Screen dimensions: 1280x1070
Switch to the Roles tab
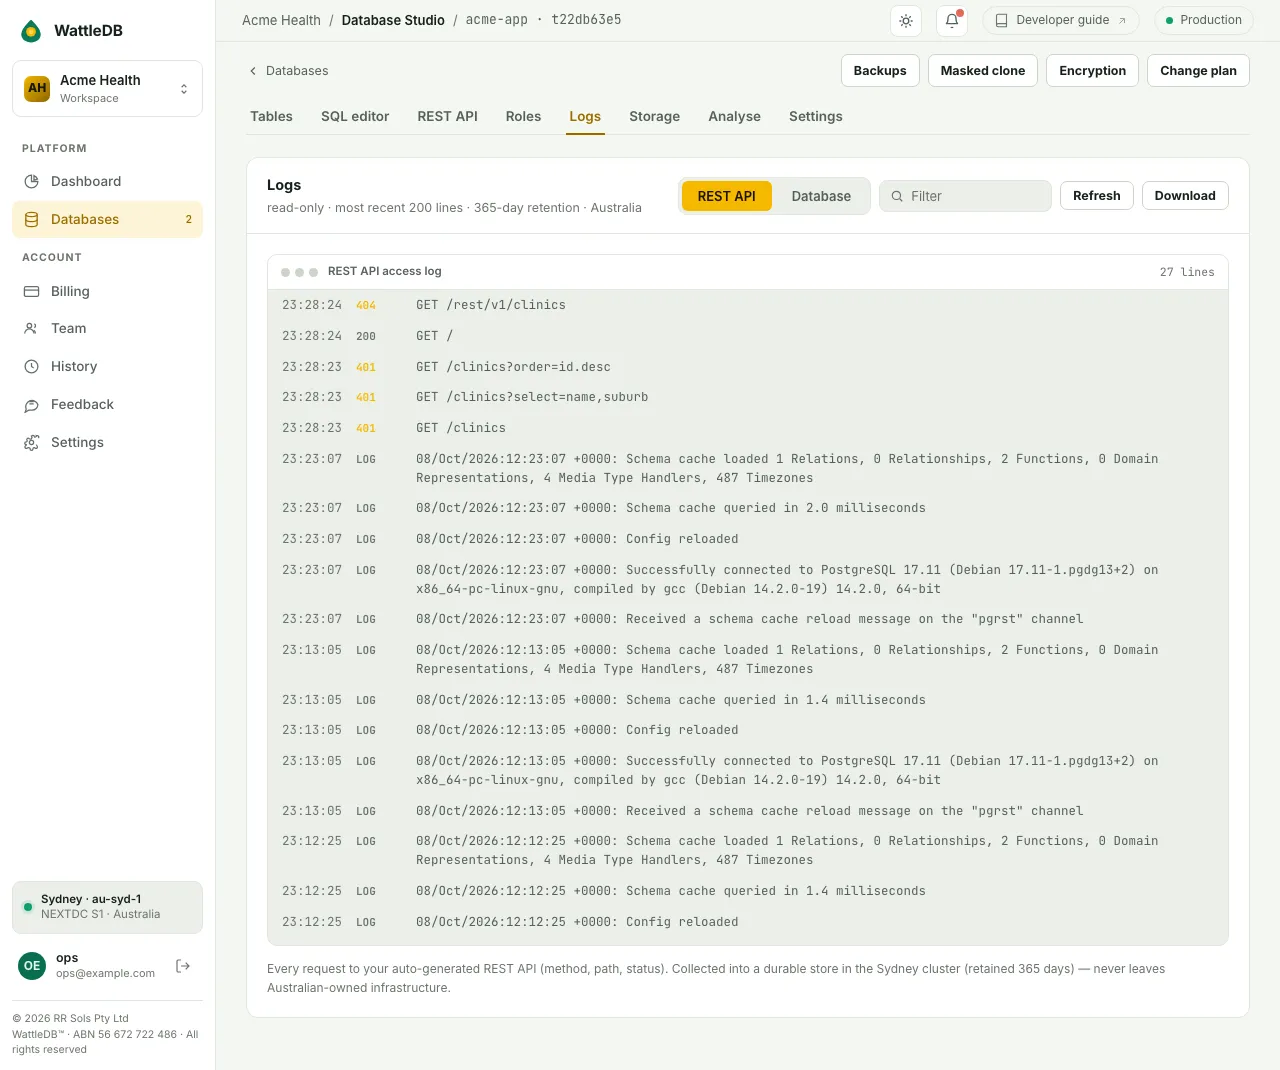click(x=523, y=116)
